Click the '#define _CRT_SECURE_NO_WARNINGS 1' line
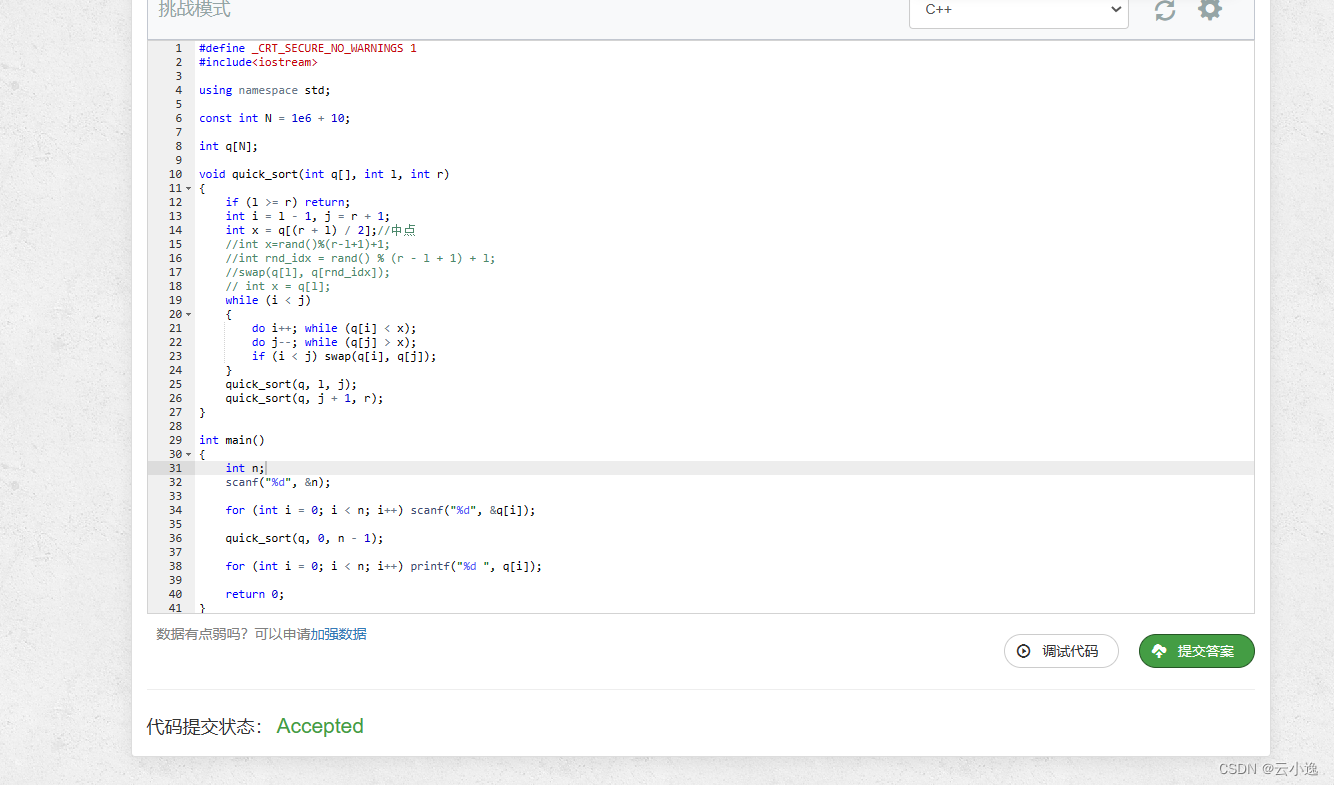Image resolution: width=1334 pixels, height=785 pixels. tap(308, 48)
